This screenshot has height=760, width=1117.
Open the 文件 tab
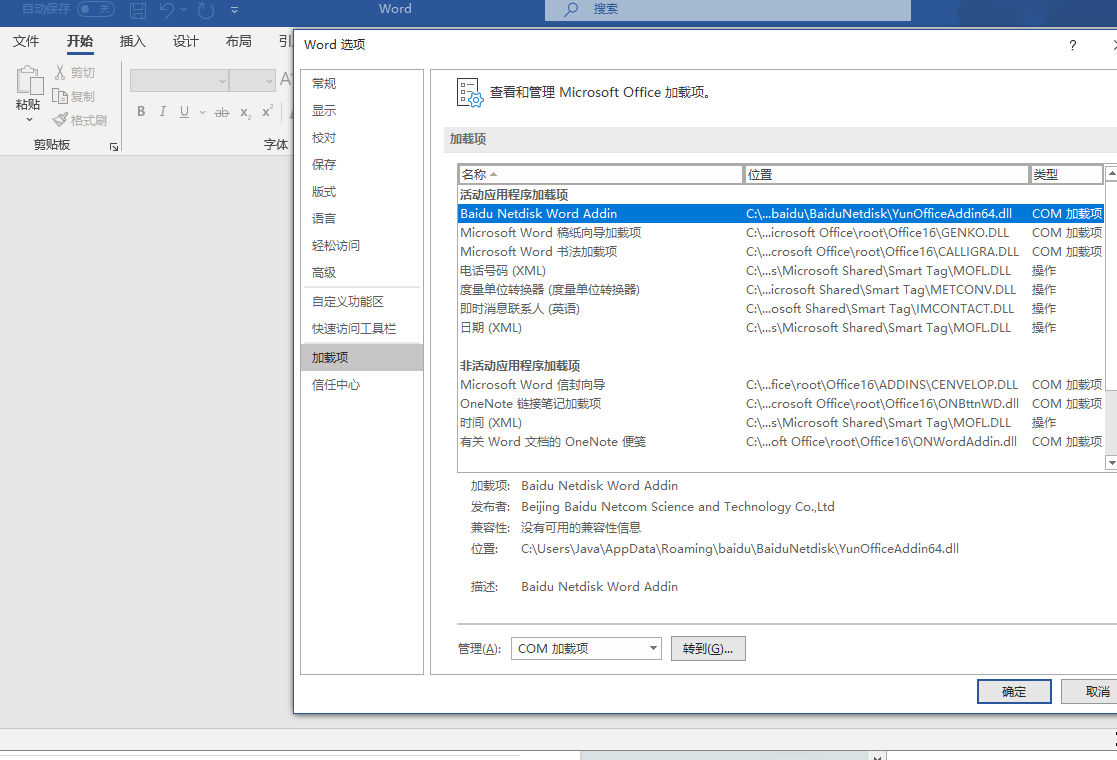coord(26,41)
